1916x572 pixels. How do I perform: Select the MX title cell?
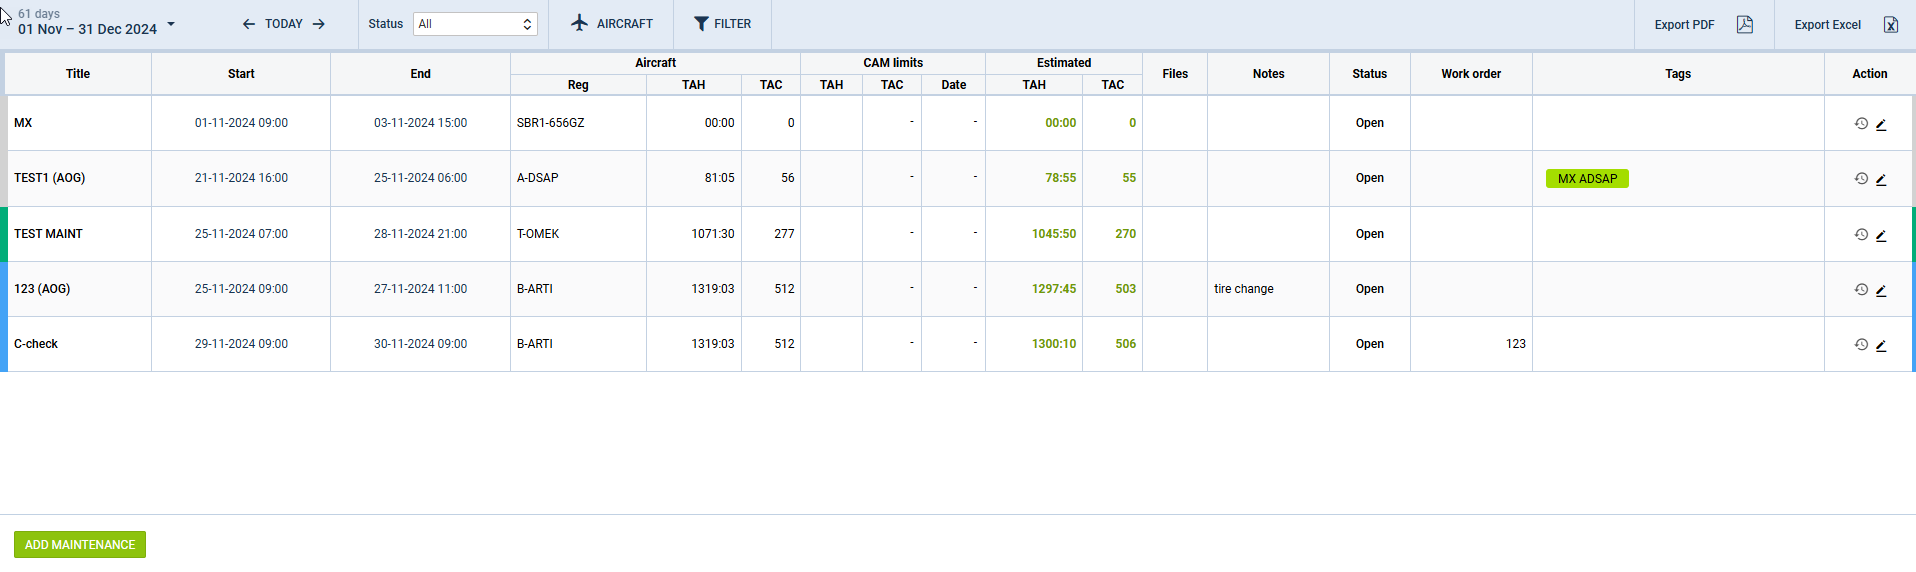[x=79, y=123]
